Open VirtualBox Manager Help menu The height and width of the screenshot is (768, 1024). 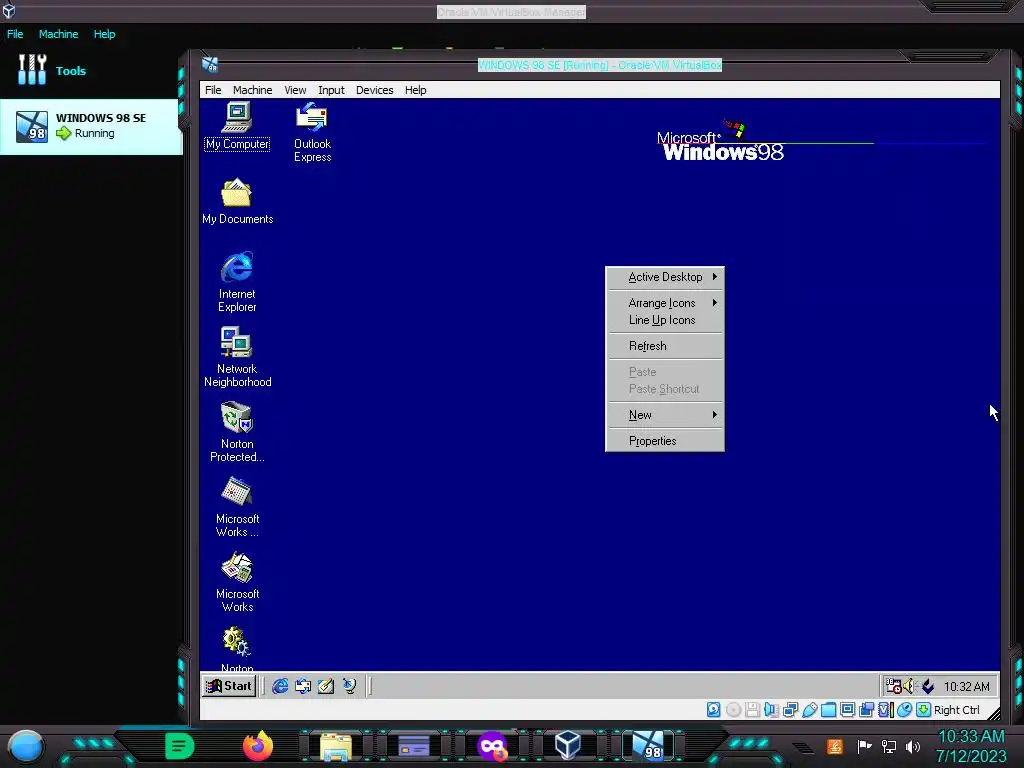[x=104, y=34]
